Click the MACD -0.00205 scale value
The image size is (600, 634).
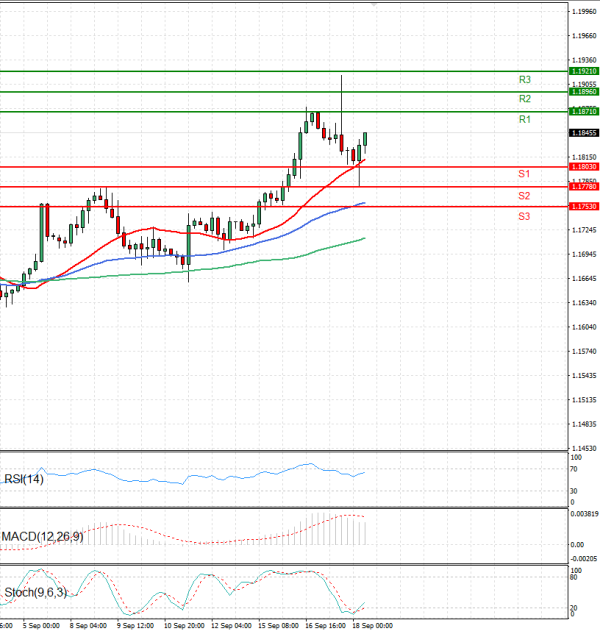point(583,559)
